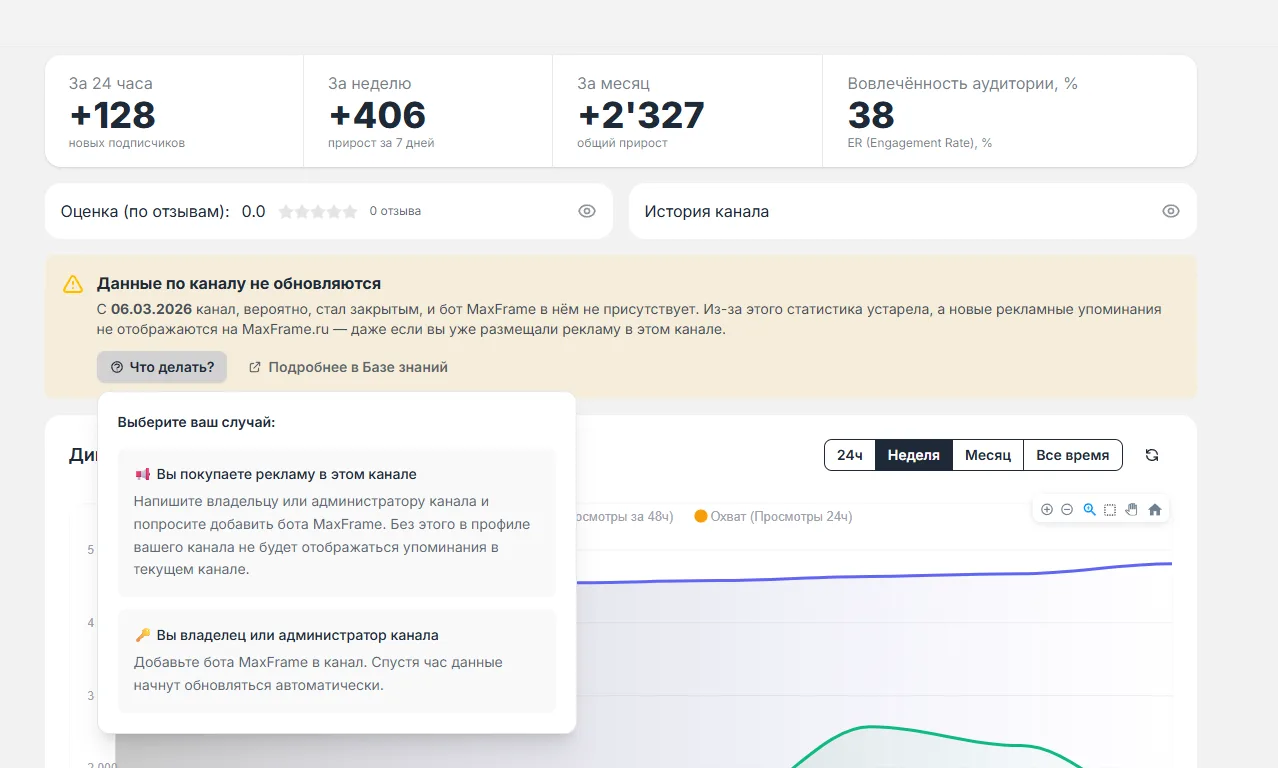Screen dimensions: 1278x768
Task: Switch chart range to 24ч
Action: (850, 455)
